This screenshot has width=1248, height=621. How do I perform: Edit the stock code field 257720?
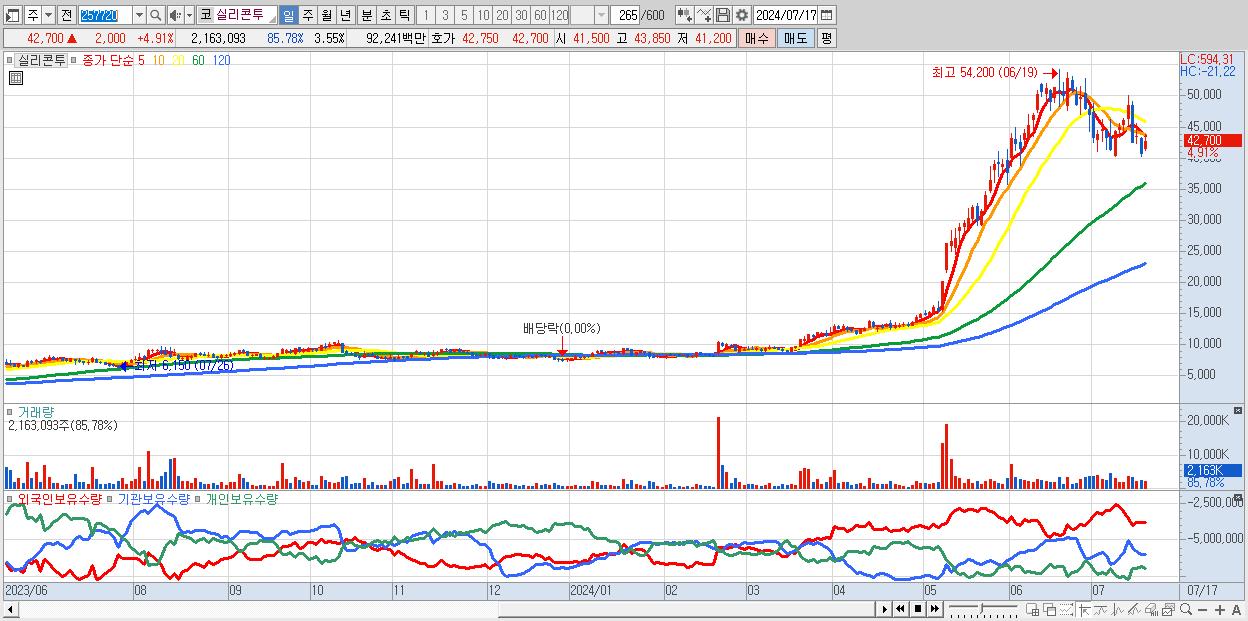click(x=105, y=15)
